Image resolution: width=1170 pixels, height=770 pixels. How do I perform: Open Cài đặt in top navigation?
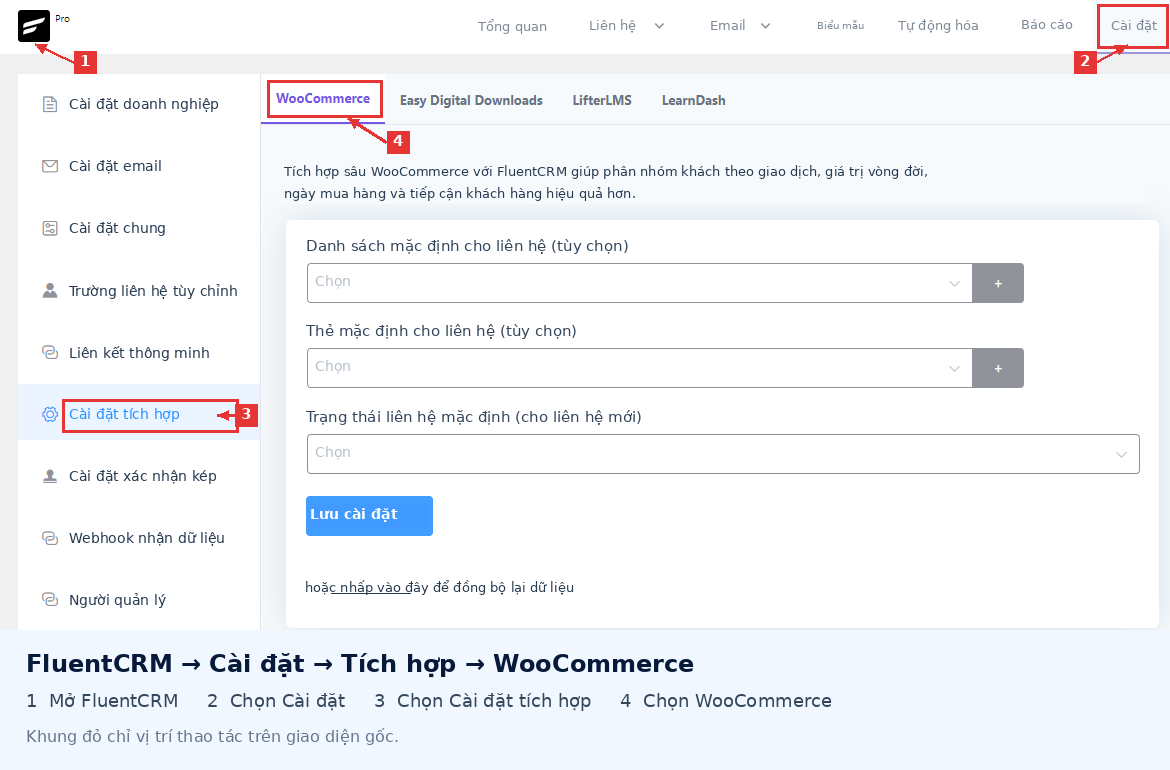[x=1133, y=25]
